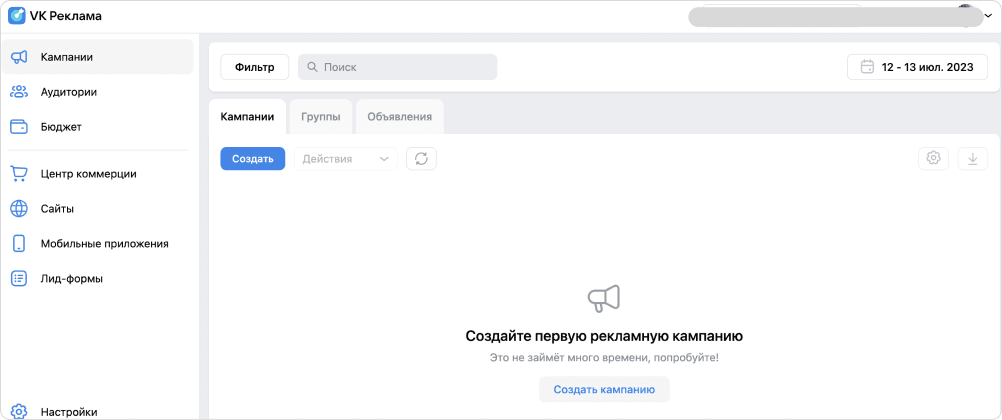The height and width of the screenshot is (420, 1002).
Task: Open Настройки gear icon in sidebar
Action: 19,411
